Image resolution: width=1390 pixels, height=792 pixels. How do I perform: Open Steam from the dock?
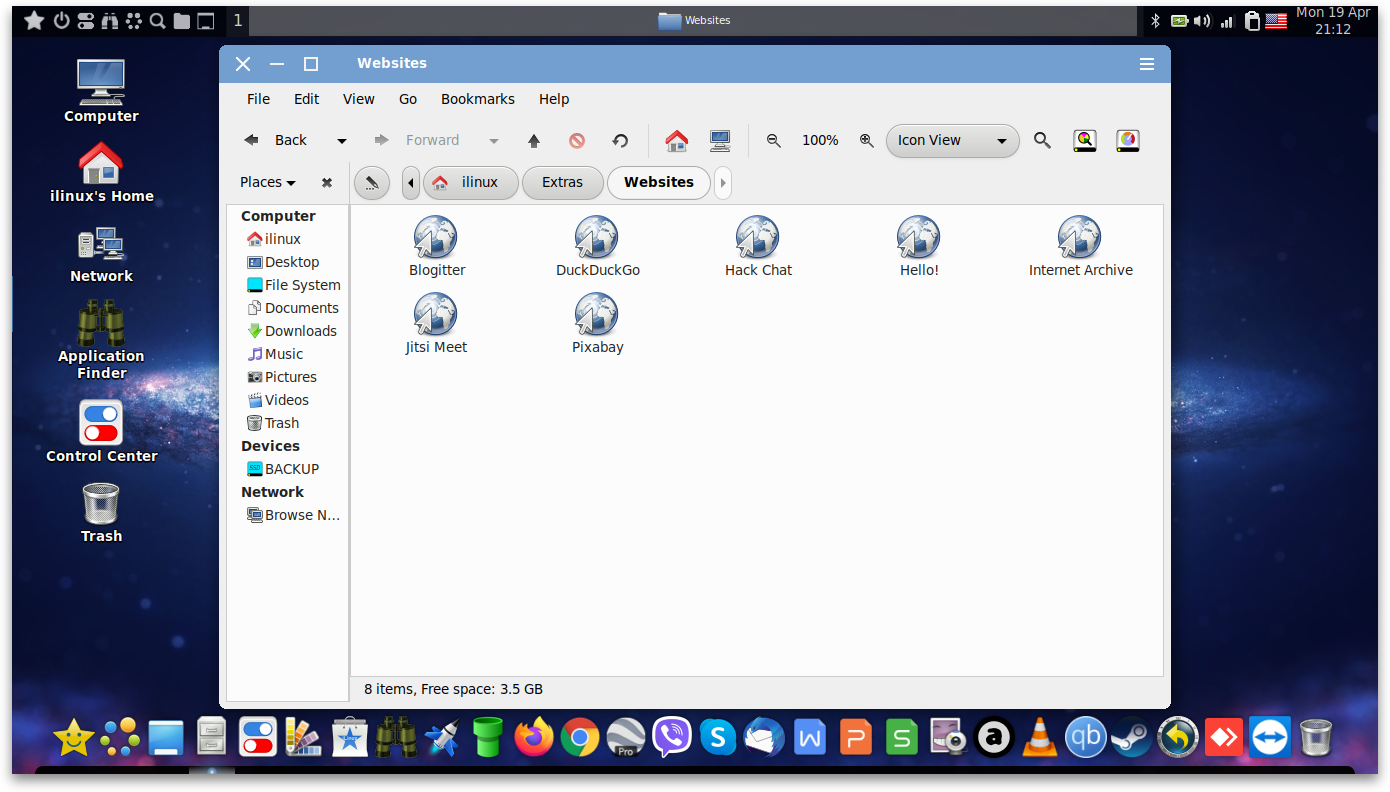(x=1132, y=738)
